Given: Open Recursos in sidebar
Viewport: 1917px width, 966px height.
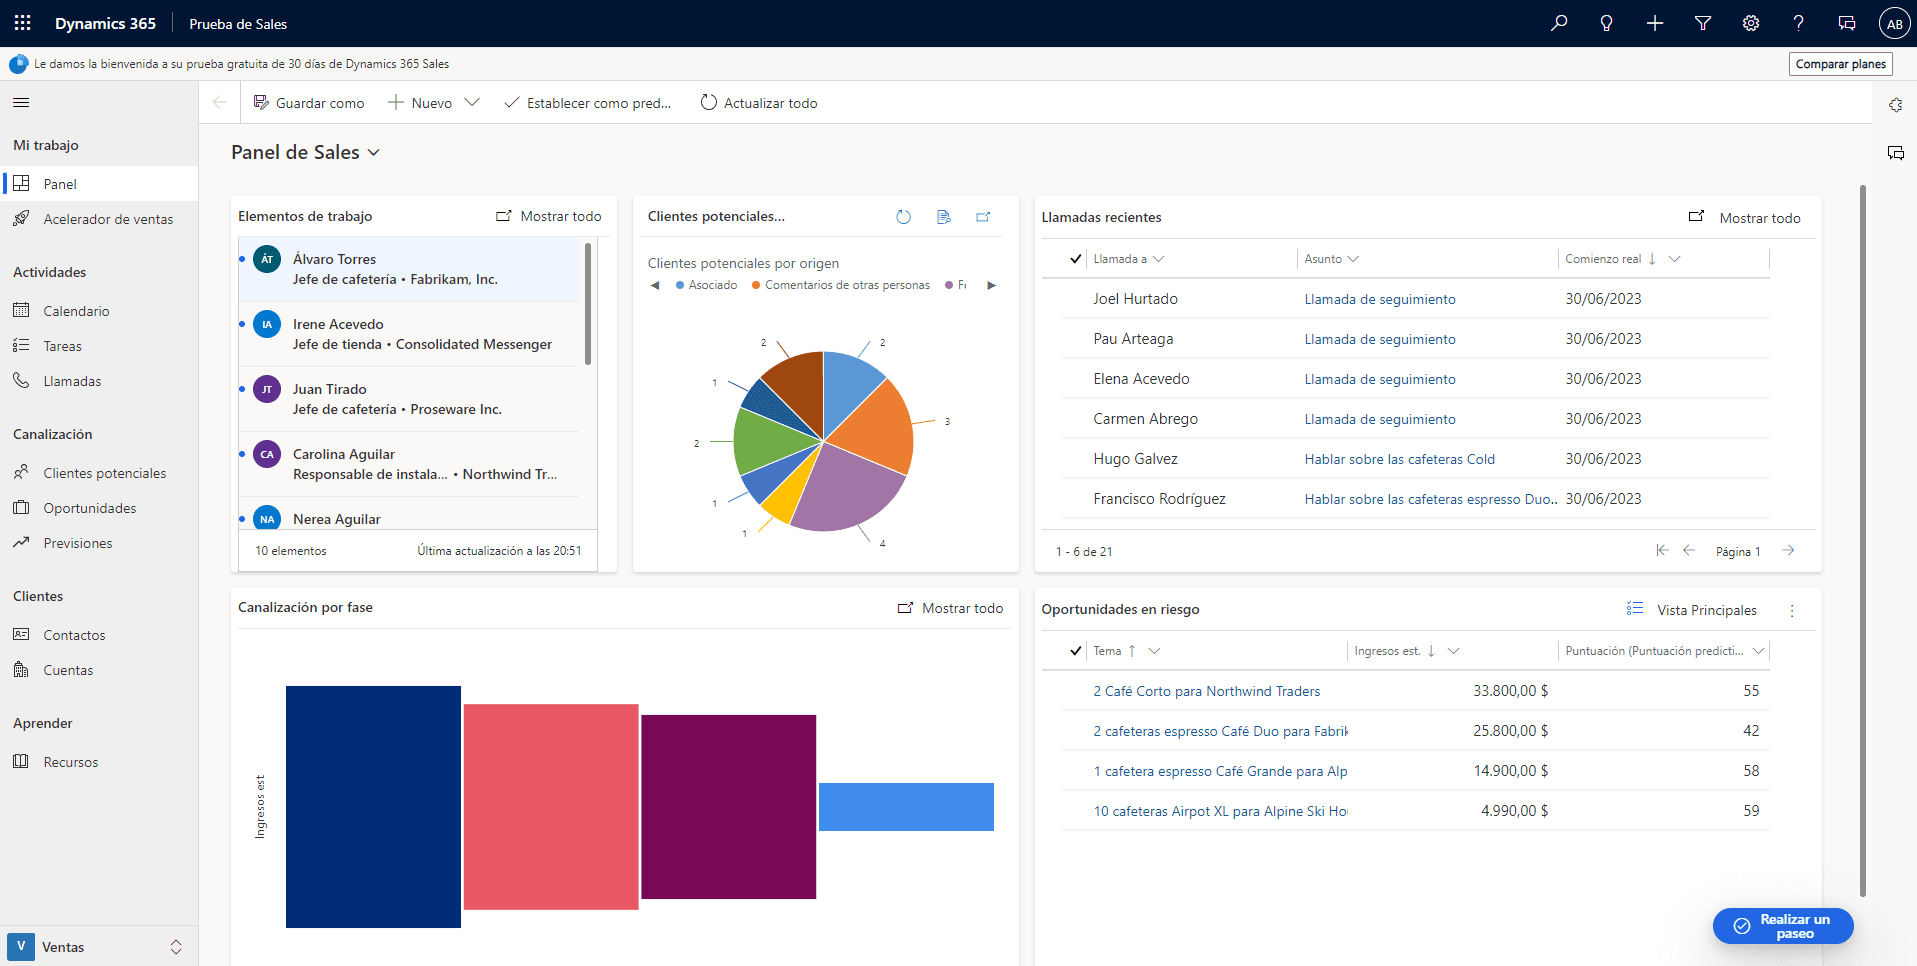Looking at the screenshot, I should pyautogui.click(x=98, y=762).
